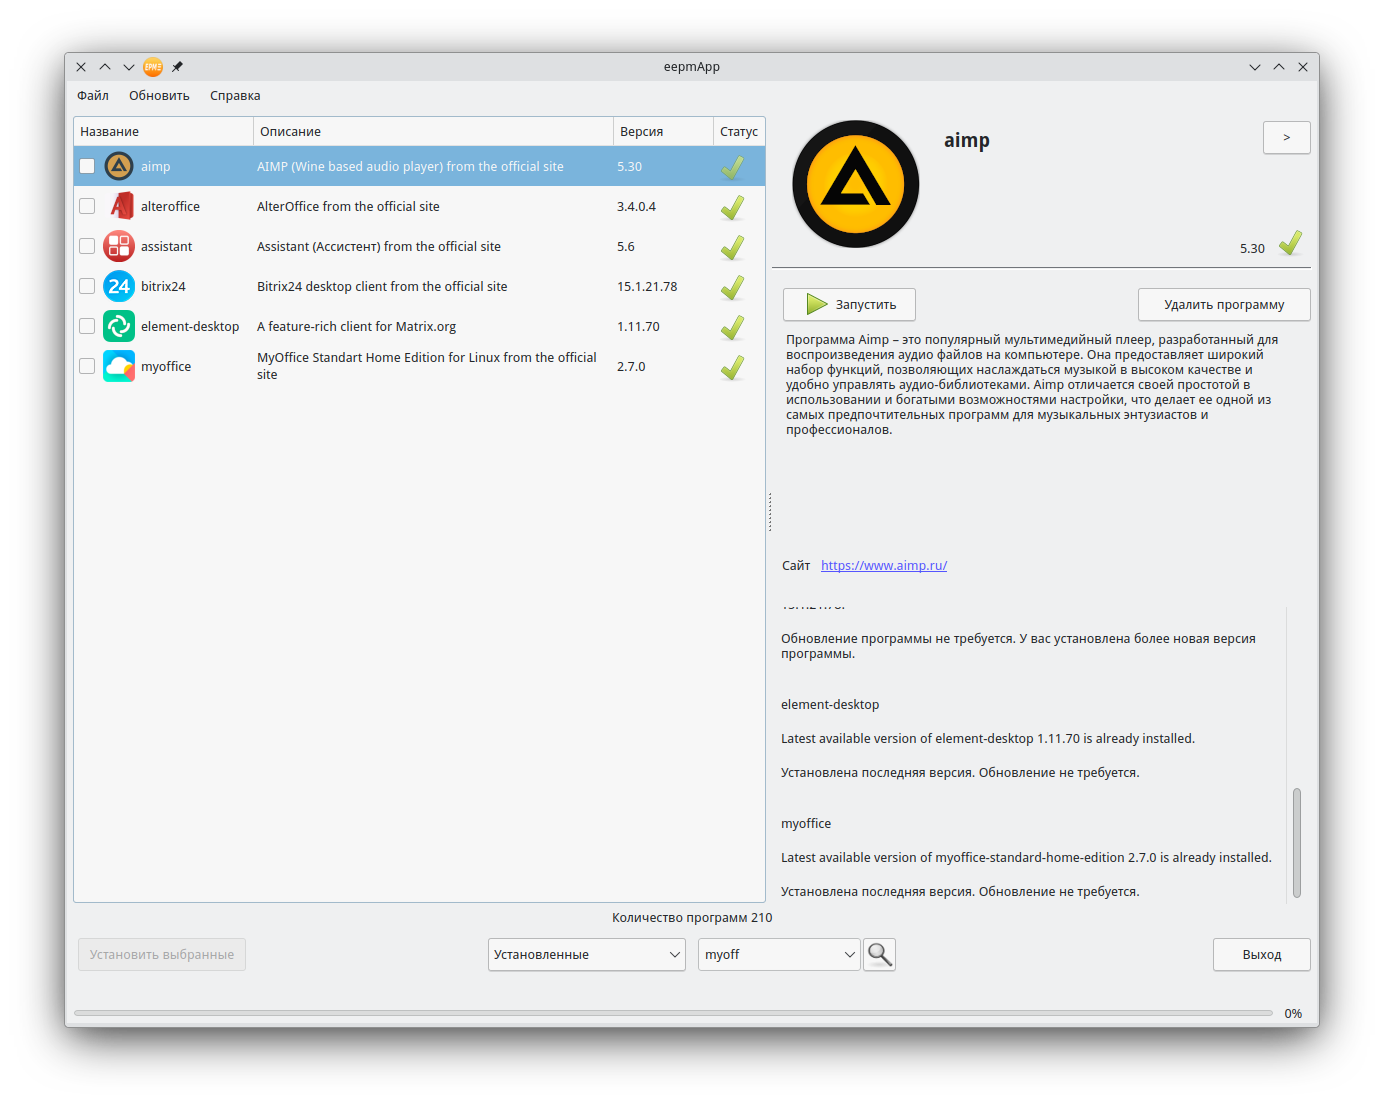Tick the myoffice checkbox

pos(87,366)
